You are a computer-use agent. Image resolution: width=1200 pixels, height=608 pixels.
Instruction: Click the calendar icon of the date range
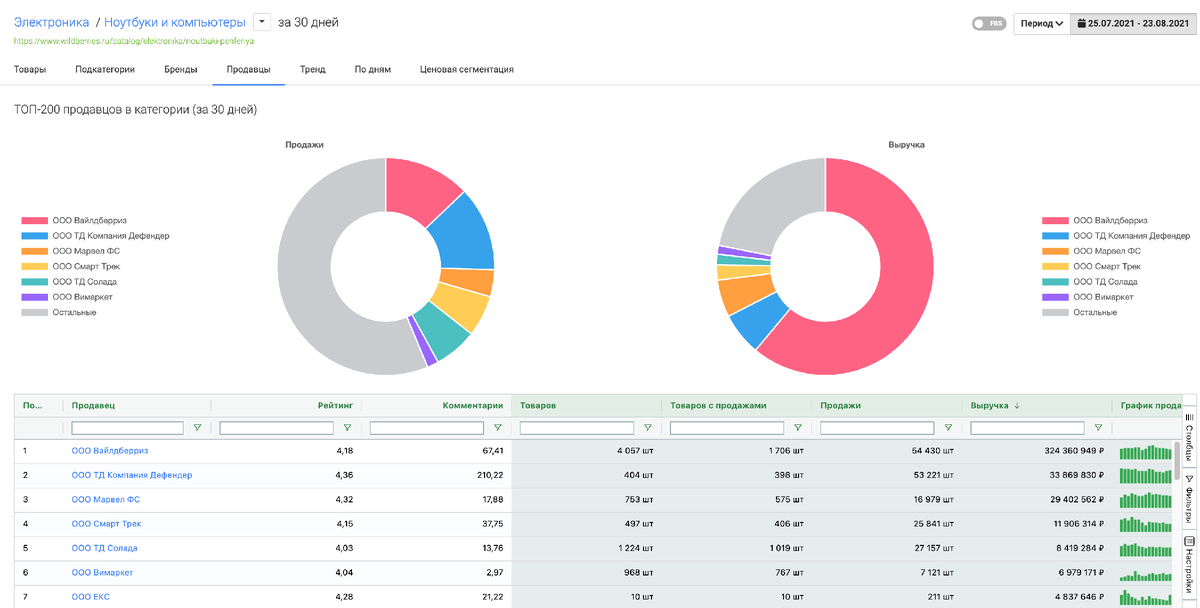pyautogui.click(x=1081, y=23)
